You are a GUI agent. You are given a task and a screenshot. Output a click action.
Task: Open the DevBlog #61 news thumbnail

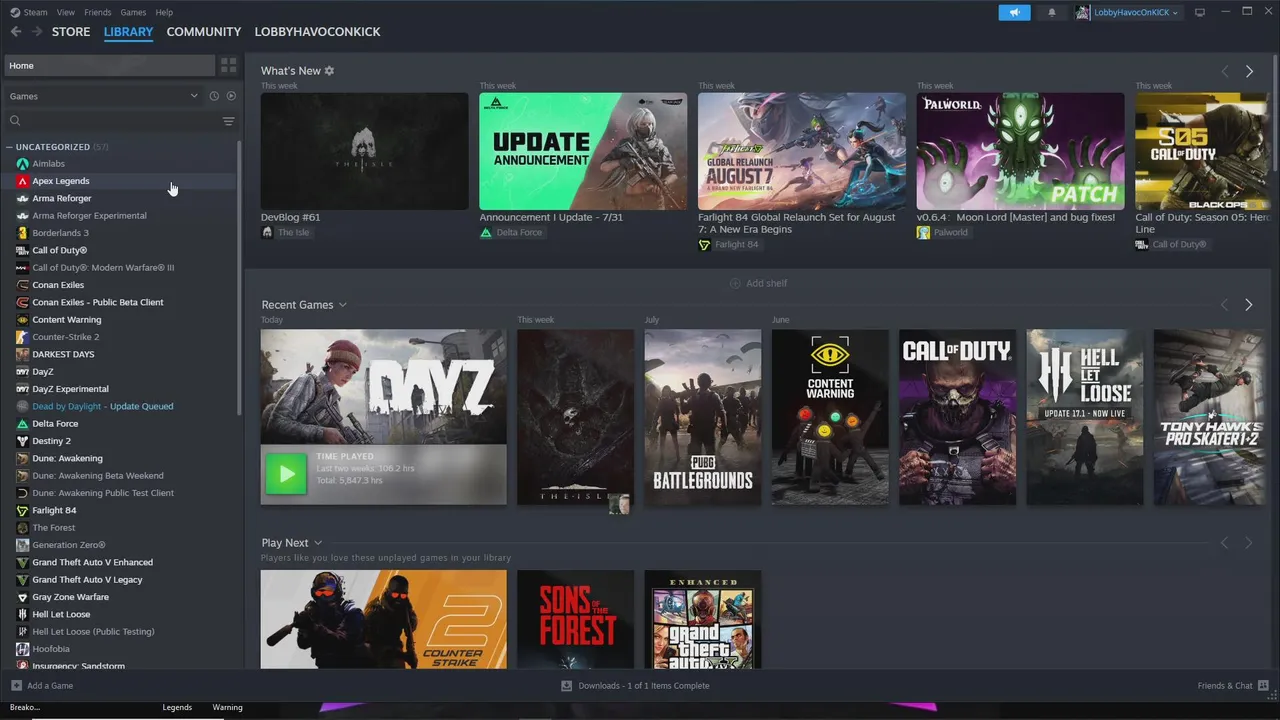364,151
